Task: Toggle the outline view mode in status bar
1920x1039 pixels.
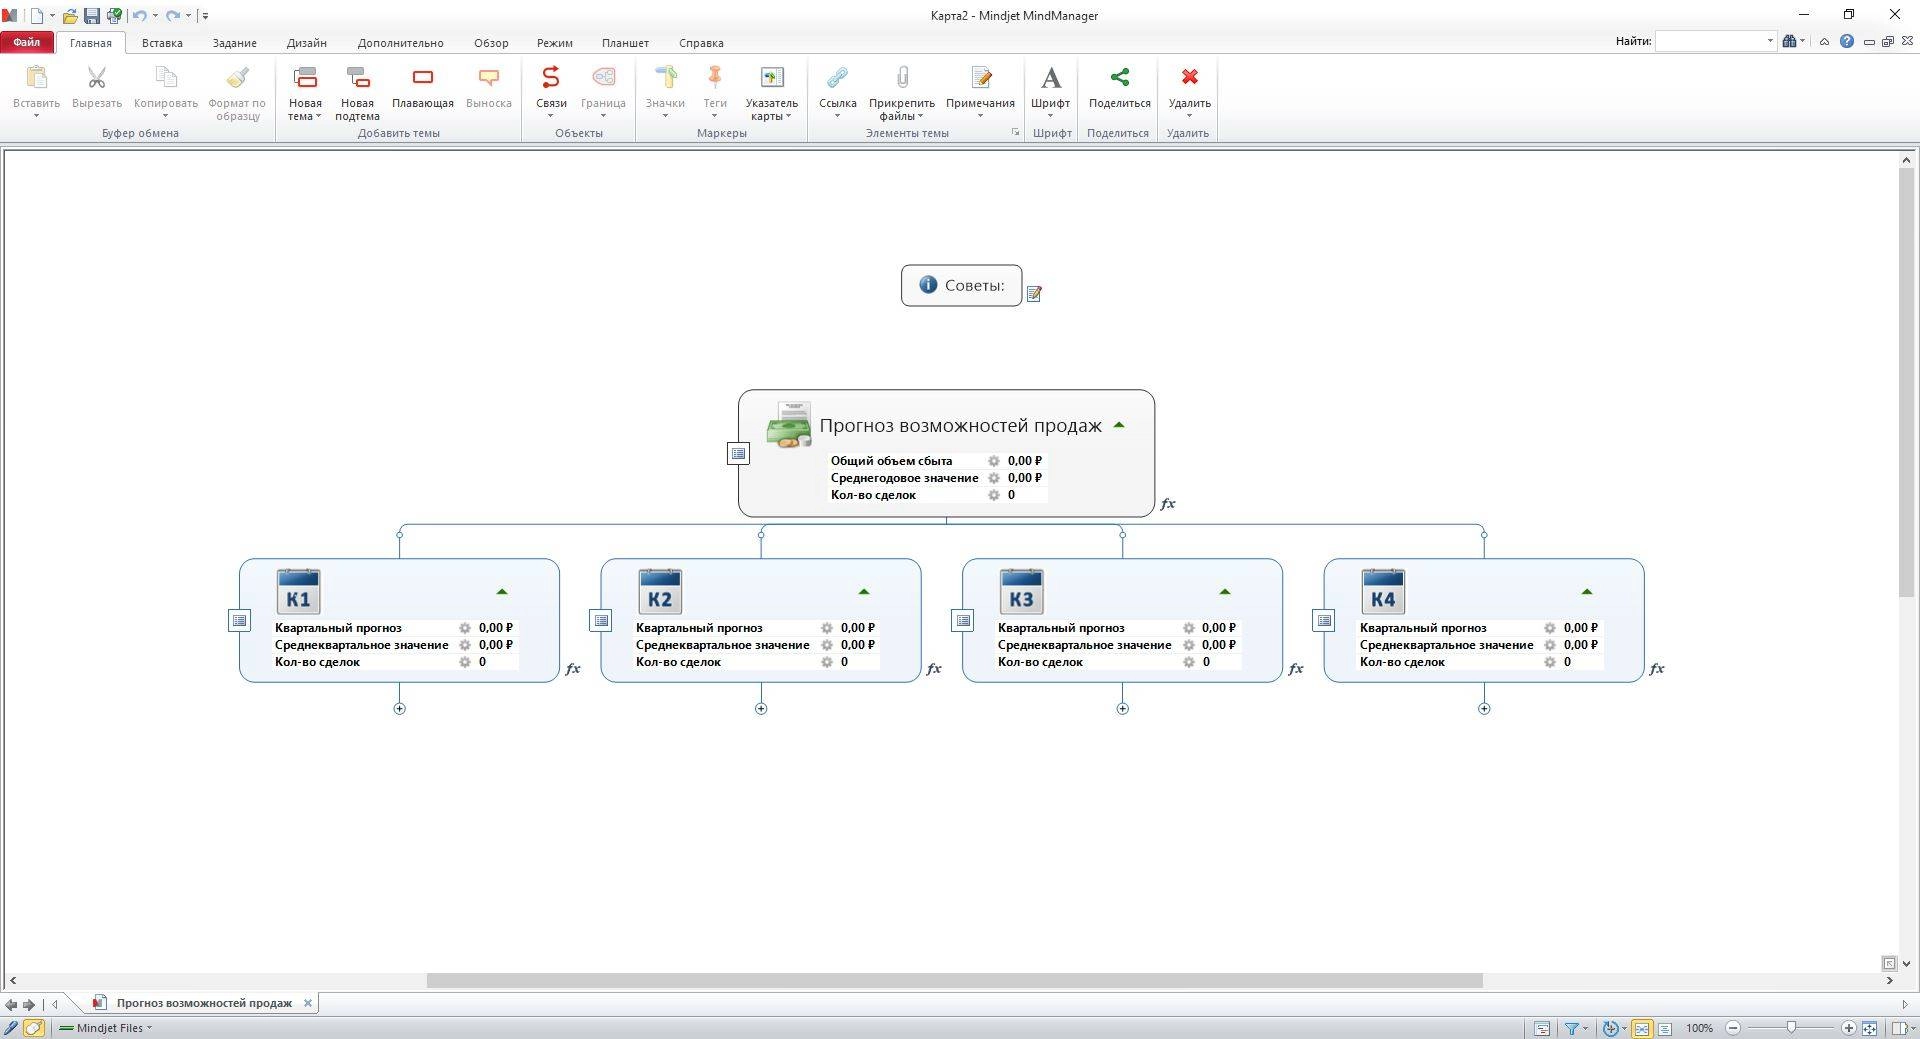Action: point(1664,1028)
